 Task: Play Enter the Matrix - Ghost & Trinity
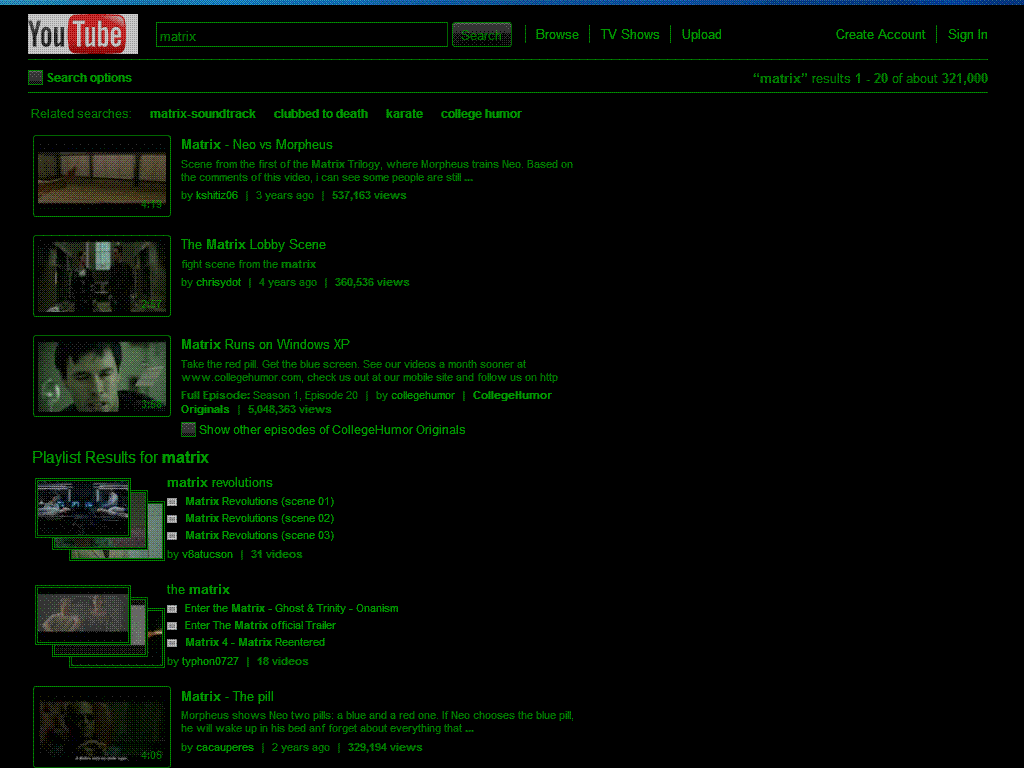pyautogui.click(x=291, y=609)
